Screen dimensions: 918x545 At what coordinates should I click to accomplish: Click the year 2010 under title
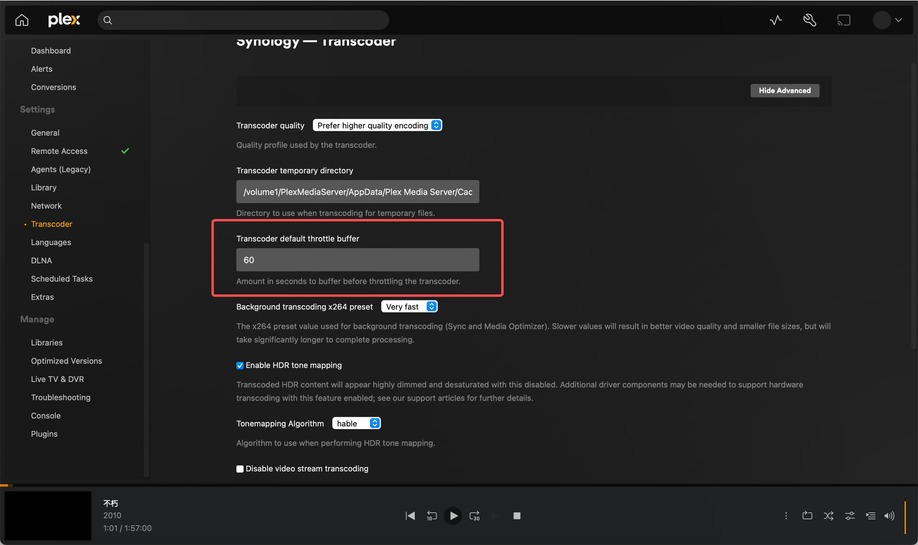coord(112,516)
